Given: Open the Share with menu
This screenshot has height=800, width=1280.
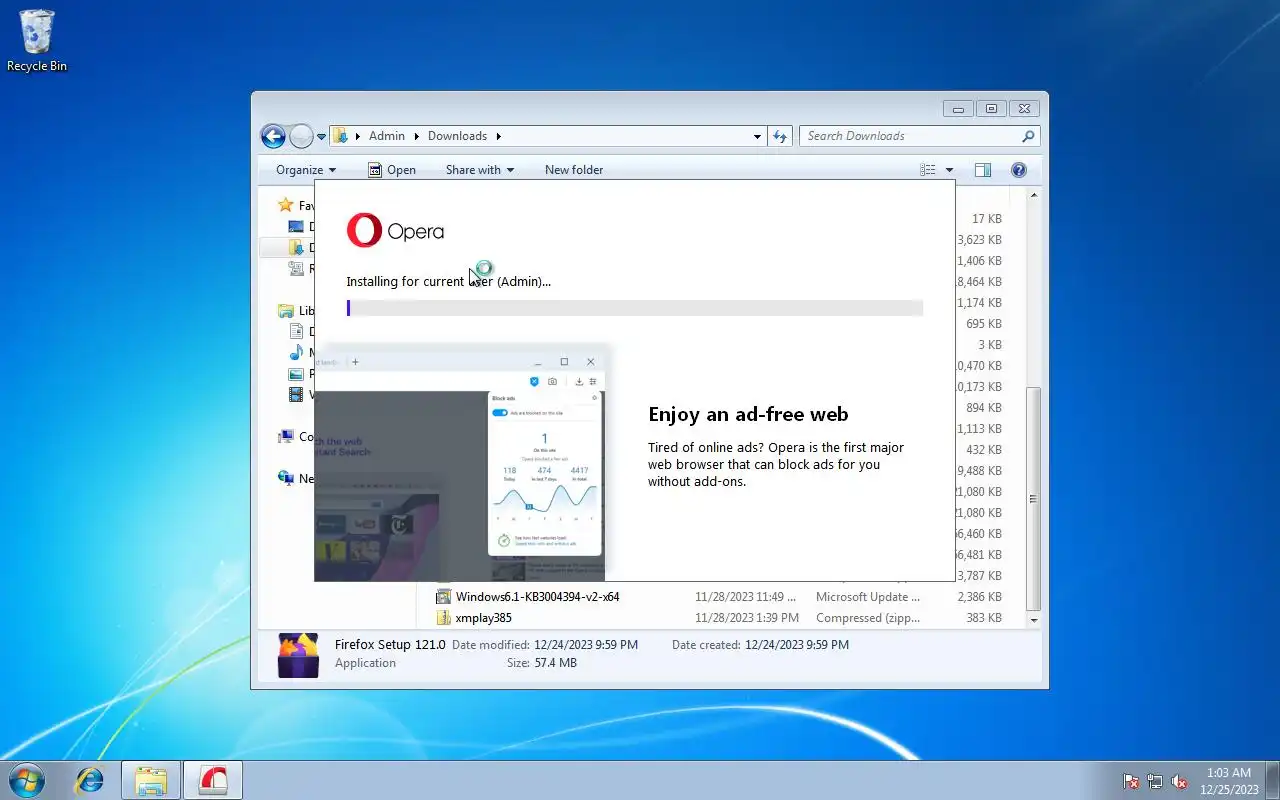Looking at the screenshot, I should (480, 170).
